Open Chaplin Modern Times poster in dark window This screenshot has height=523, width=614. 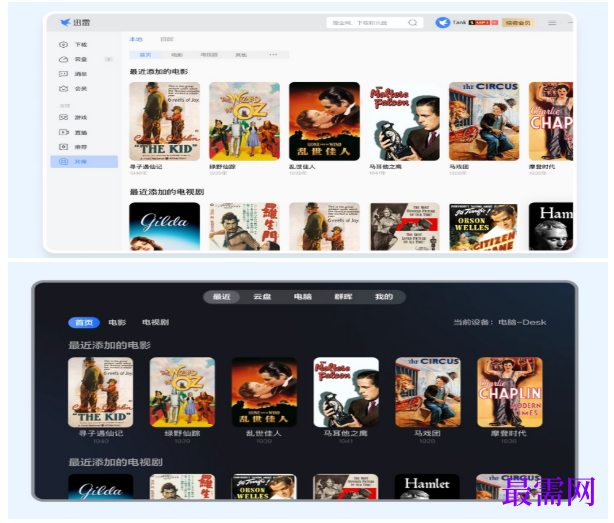point(510,392)
